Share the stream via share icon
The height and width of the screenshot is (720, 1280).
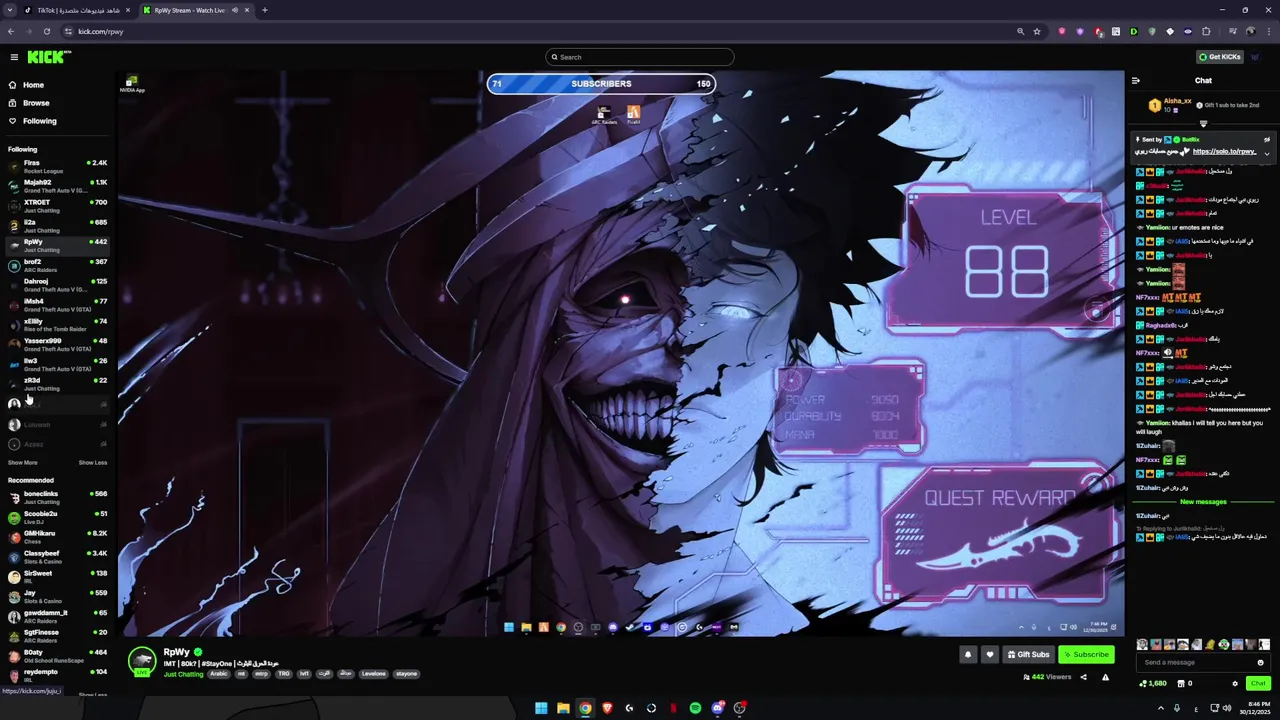tap(1083, 678)
